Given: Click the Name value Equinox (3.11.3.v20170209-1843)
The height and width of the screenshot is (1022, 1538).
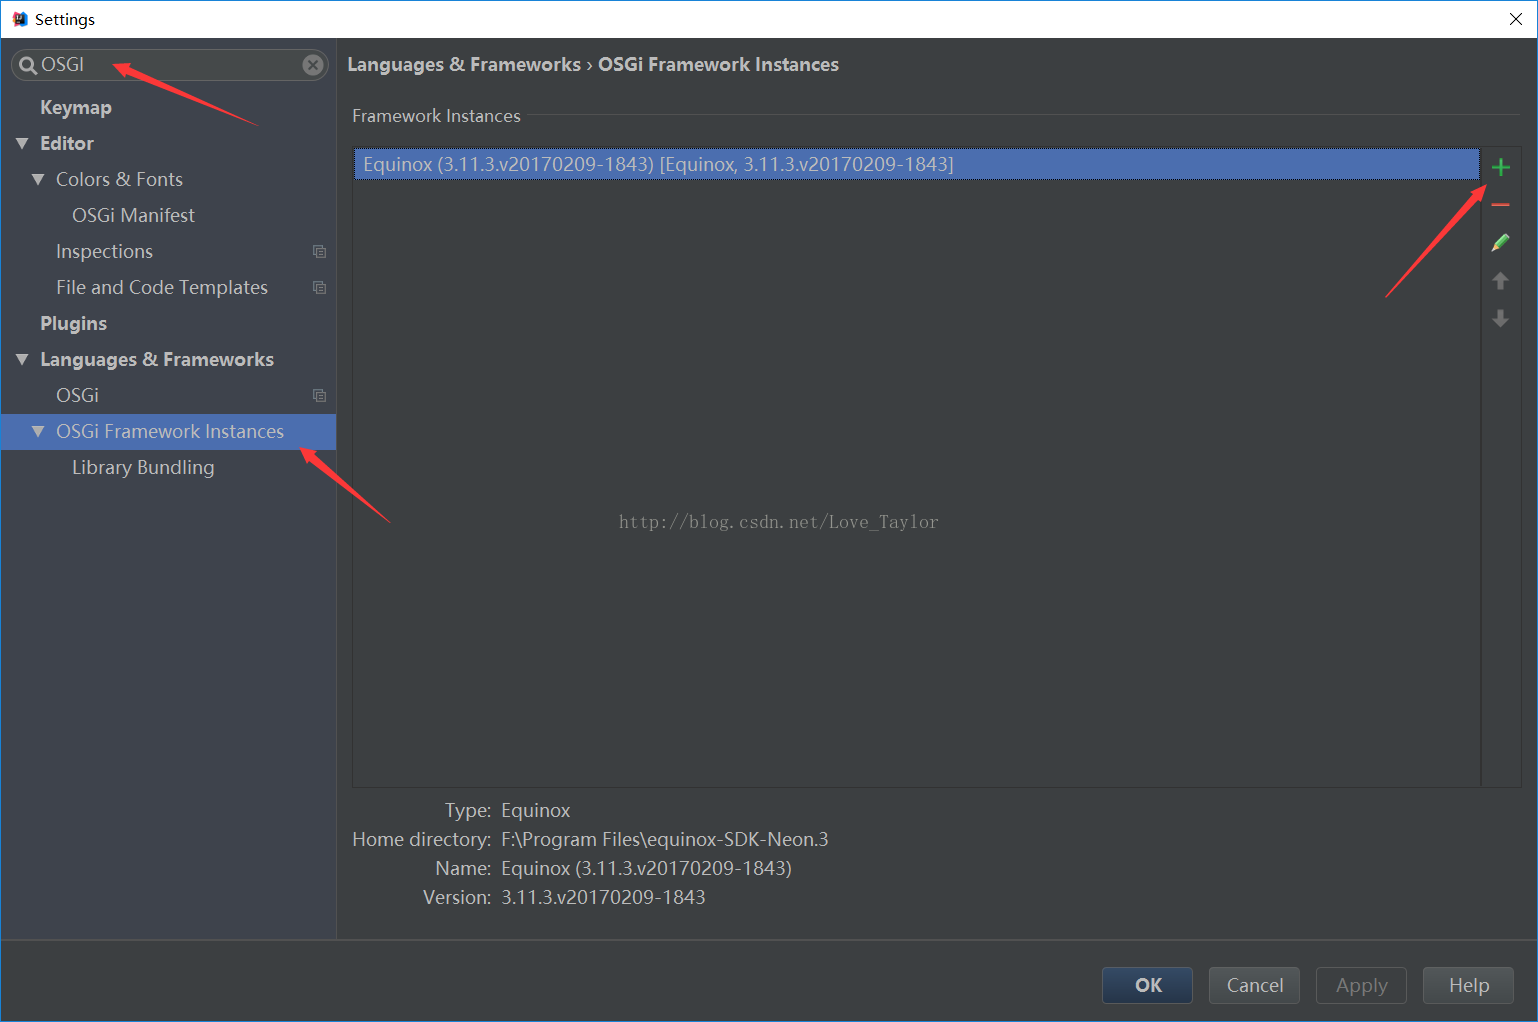Looking at the screenshot, I should (x=646, y=869).
